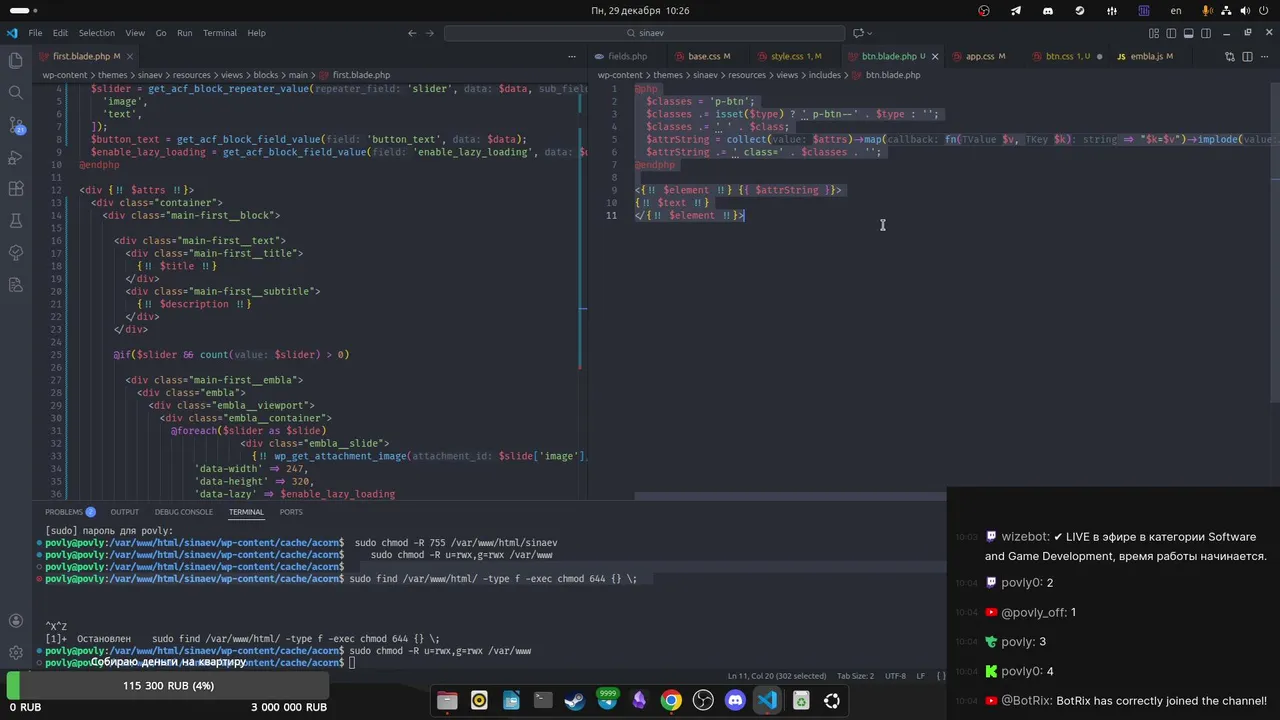
Task: Open Discord from the dock
Action: pos(735,701)
